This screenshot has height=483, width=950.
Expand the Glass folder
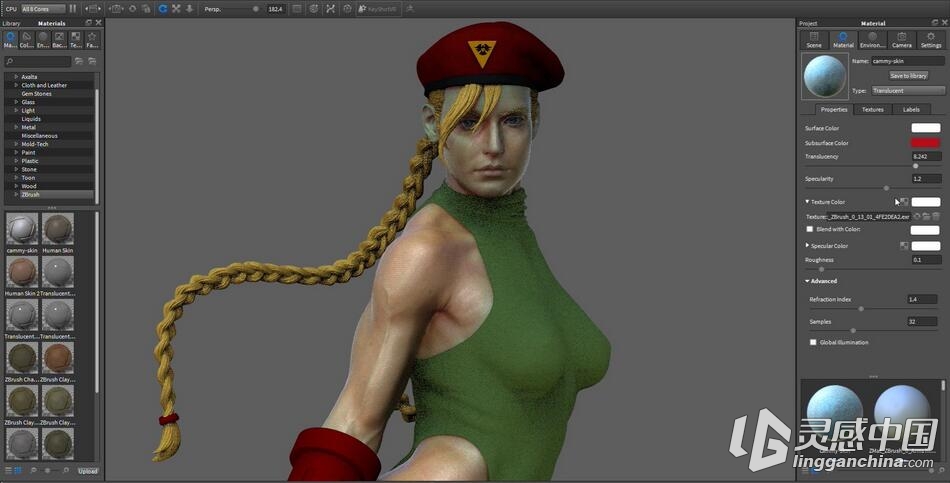pos(16,102)
